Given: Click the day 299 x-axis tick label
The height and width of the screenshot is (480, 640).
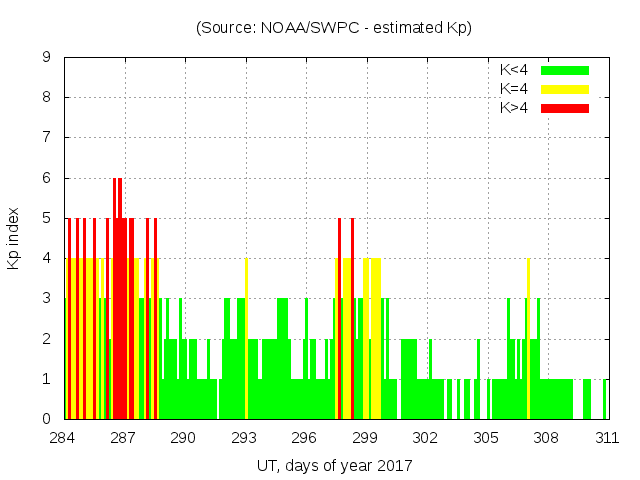Looking at the screenshot, I should point(365,438).
